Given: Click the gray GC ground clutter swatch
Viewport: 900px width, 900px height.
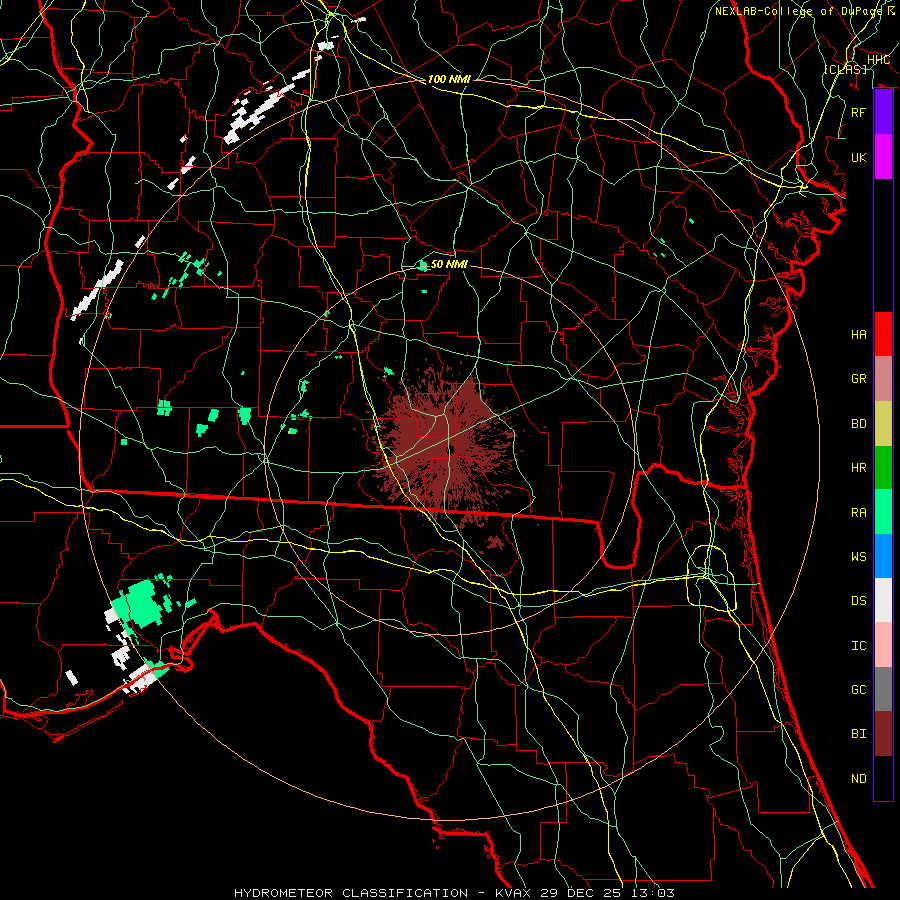Looking at the screenshot, I should (x=883, y=689).
